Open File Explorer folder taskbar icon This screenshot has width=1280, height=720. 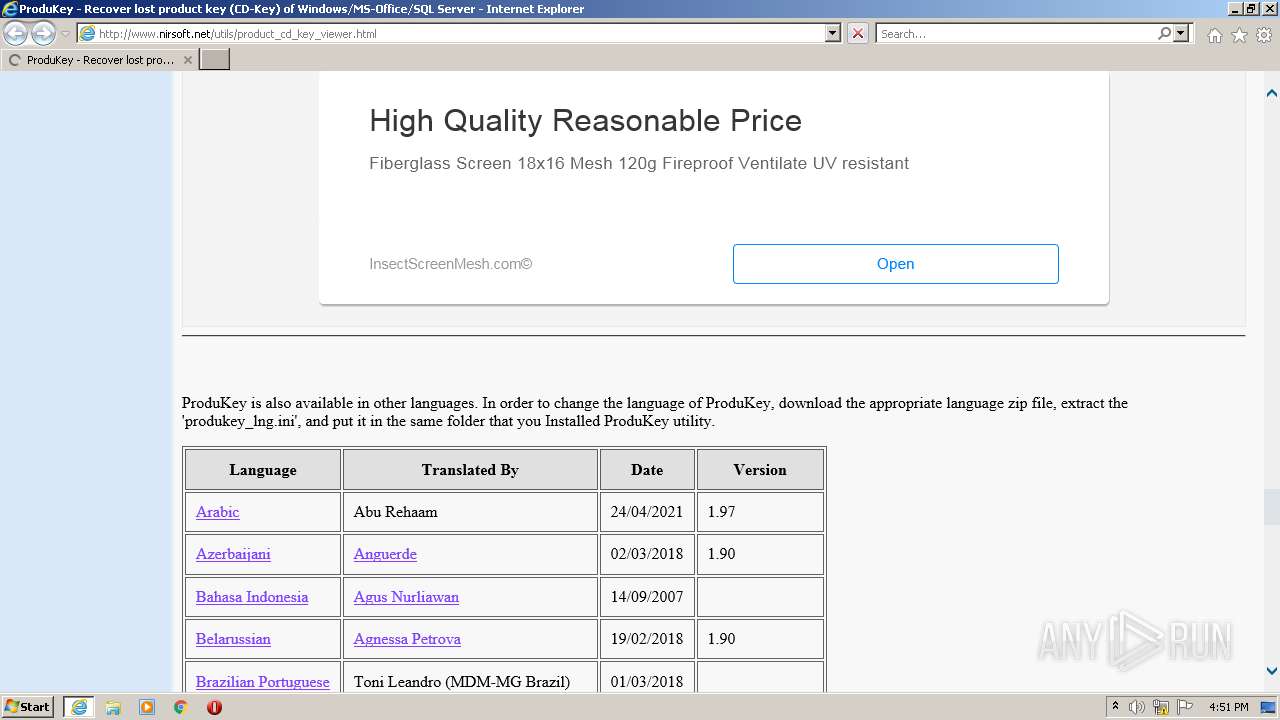113,707
